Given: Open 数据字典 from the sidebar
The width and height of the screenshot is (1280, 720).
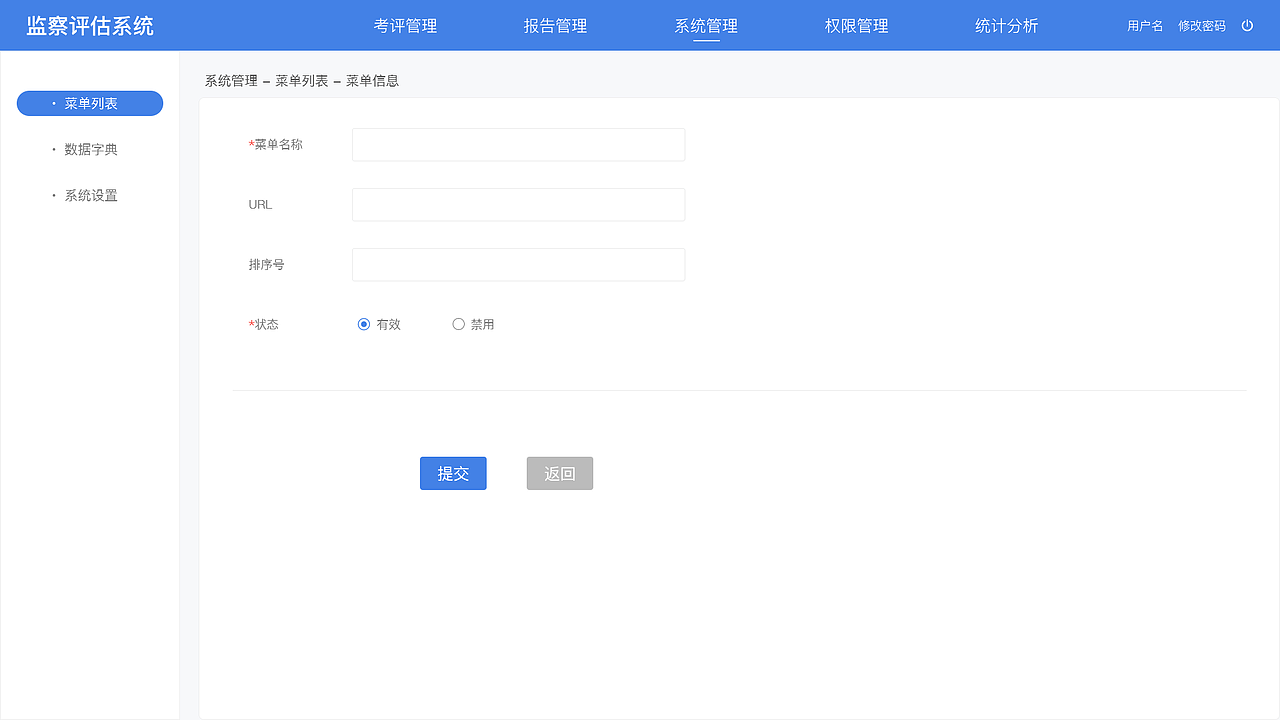Looking at the screenshot, I should pos(89,149).
